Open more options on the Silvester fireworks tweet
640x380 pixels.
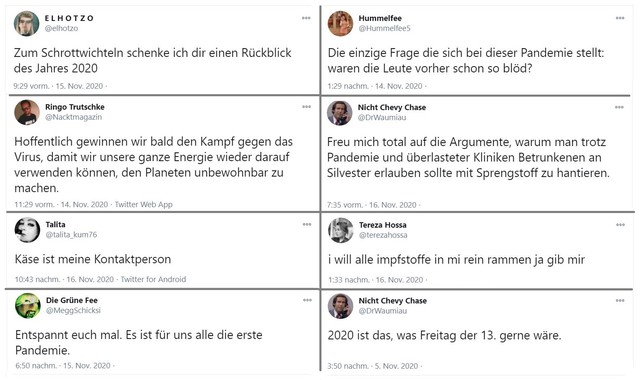coord(619,107)
